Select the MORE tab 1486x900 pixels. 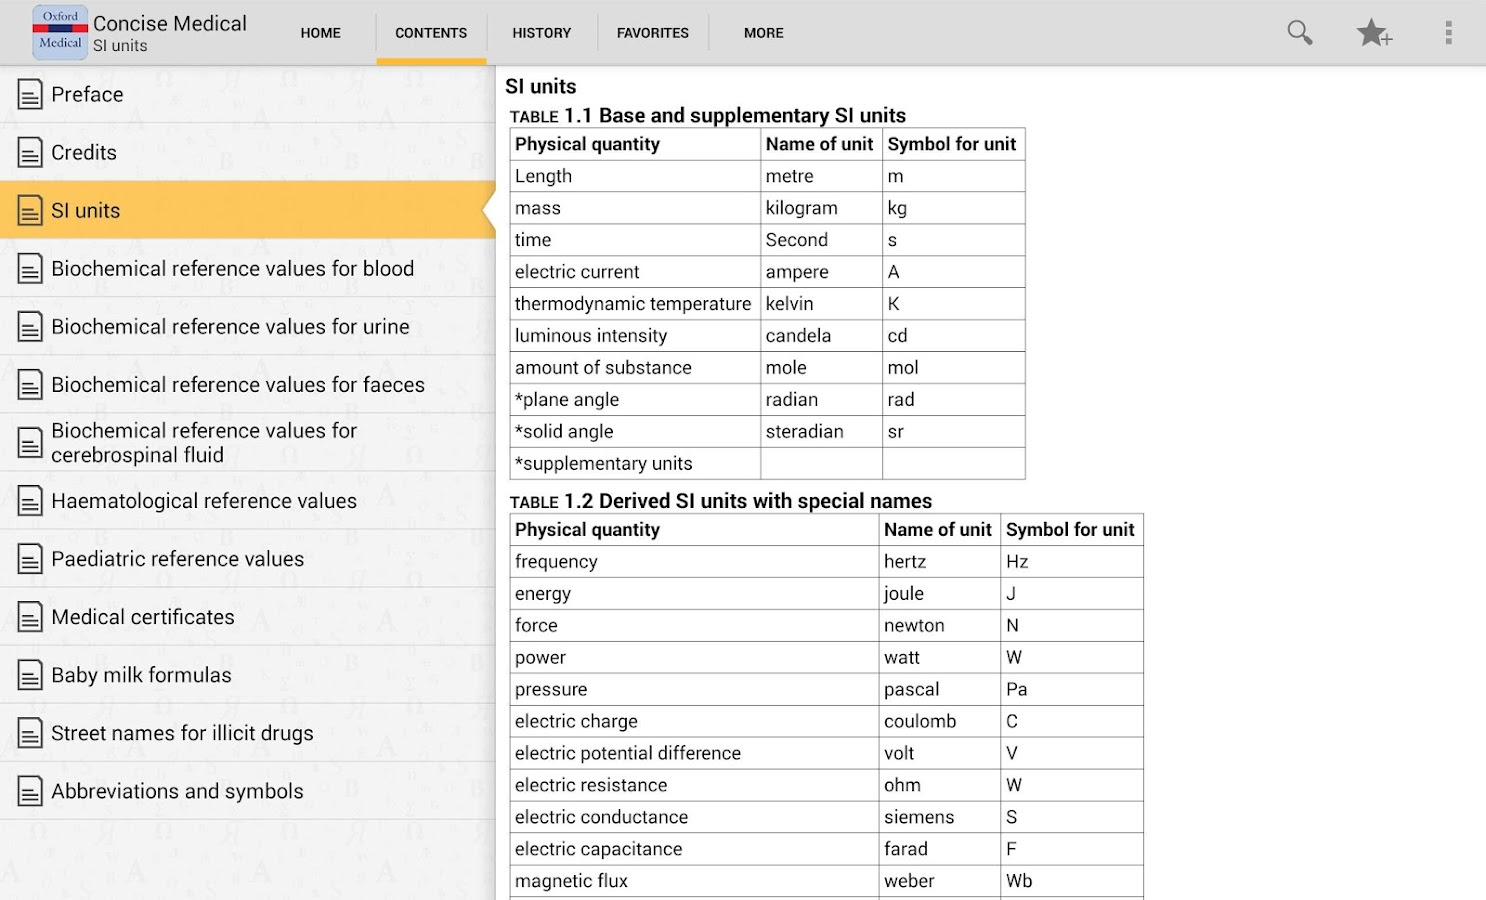tap(763, 33)
